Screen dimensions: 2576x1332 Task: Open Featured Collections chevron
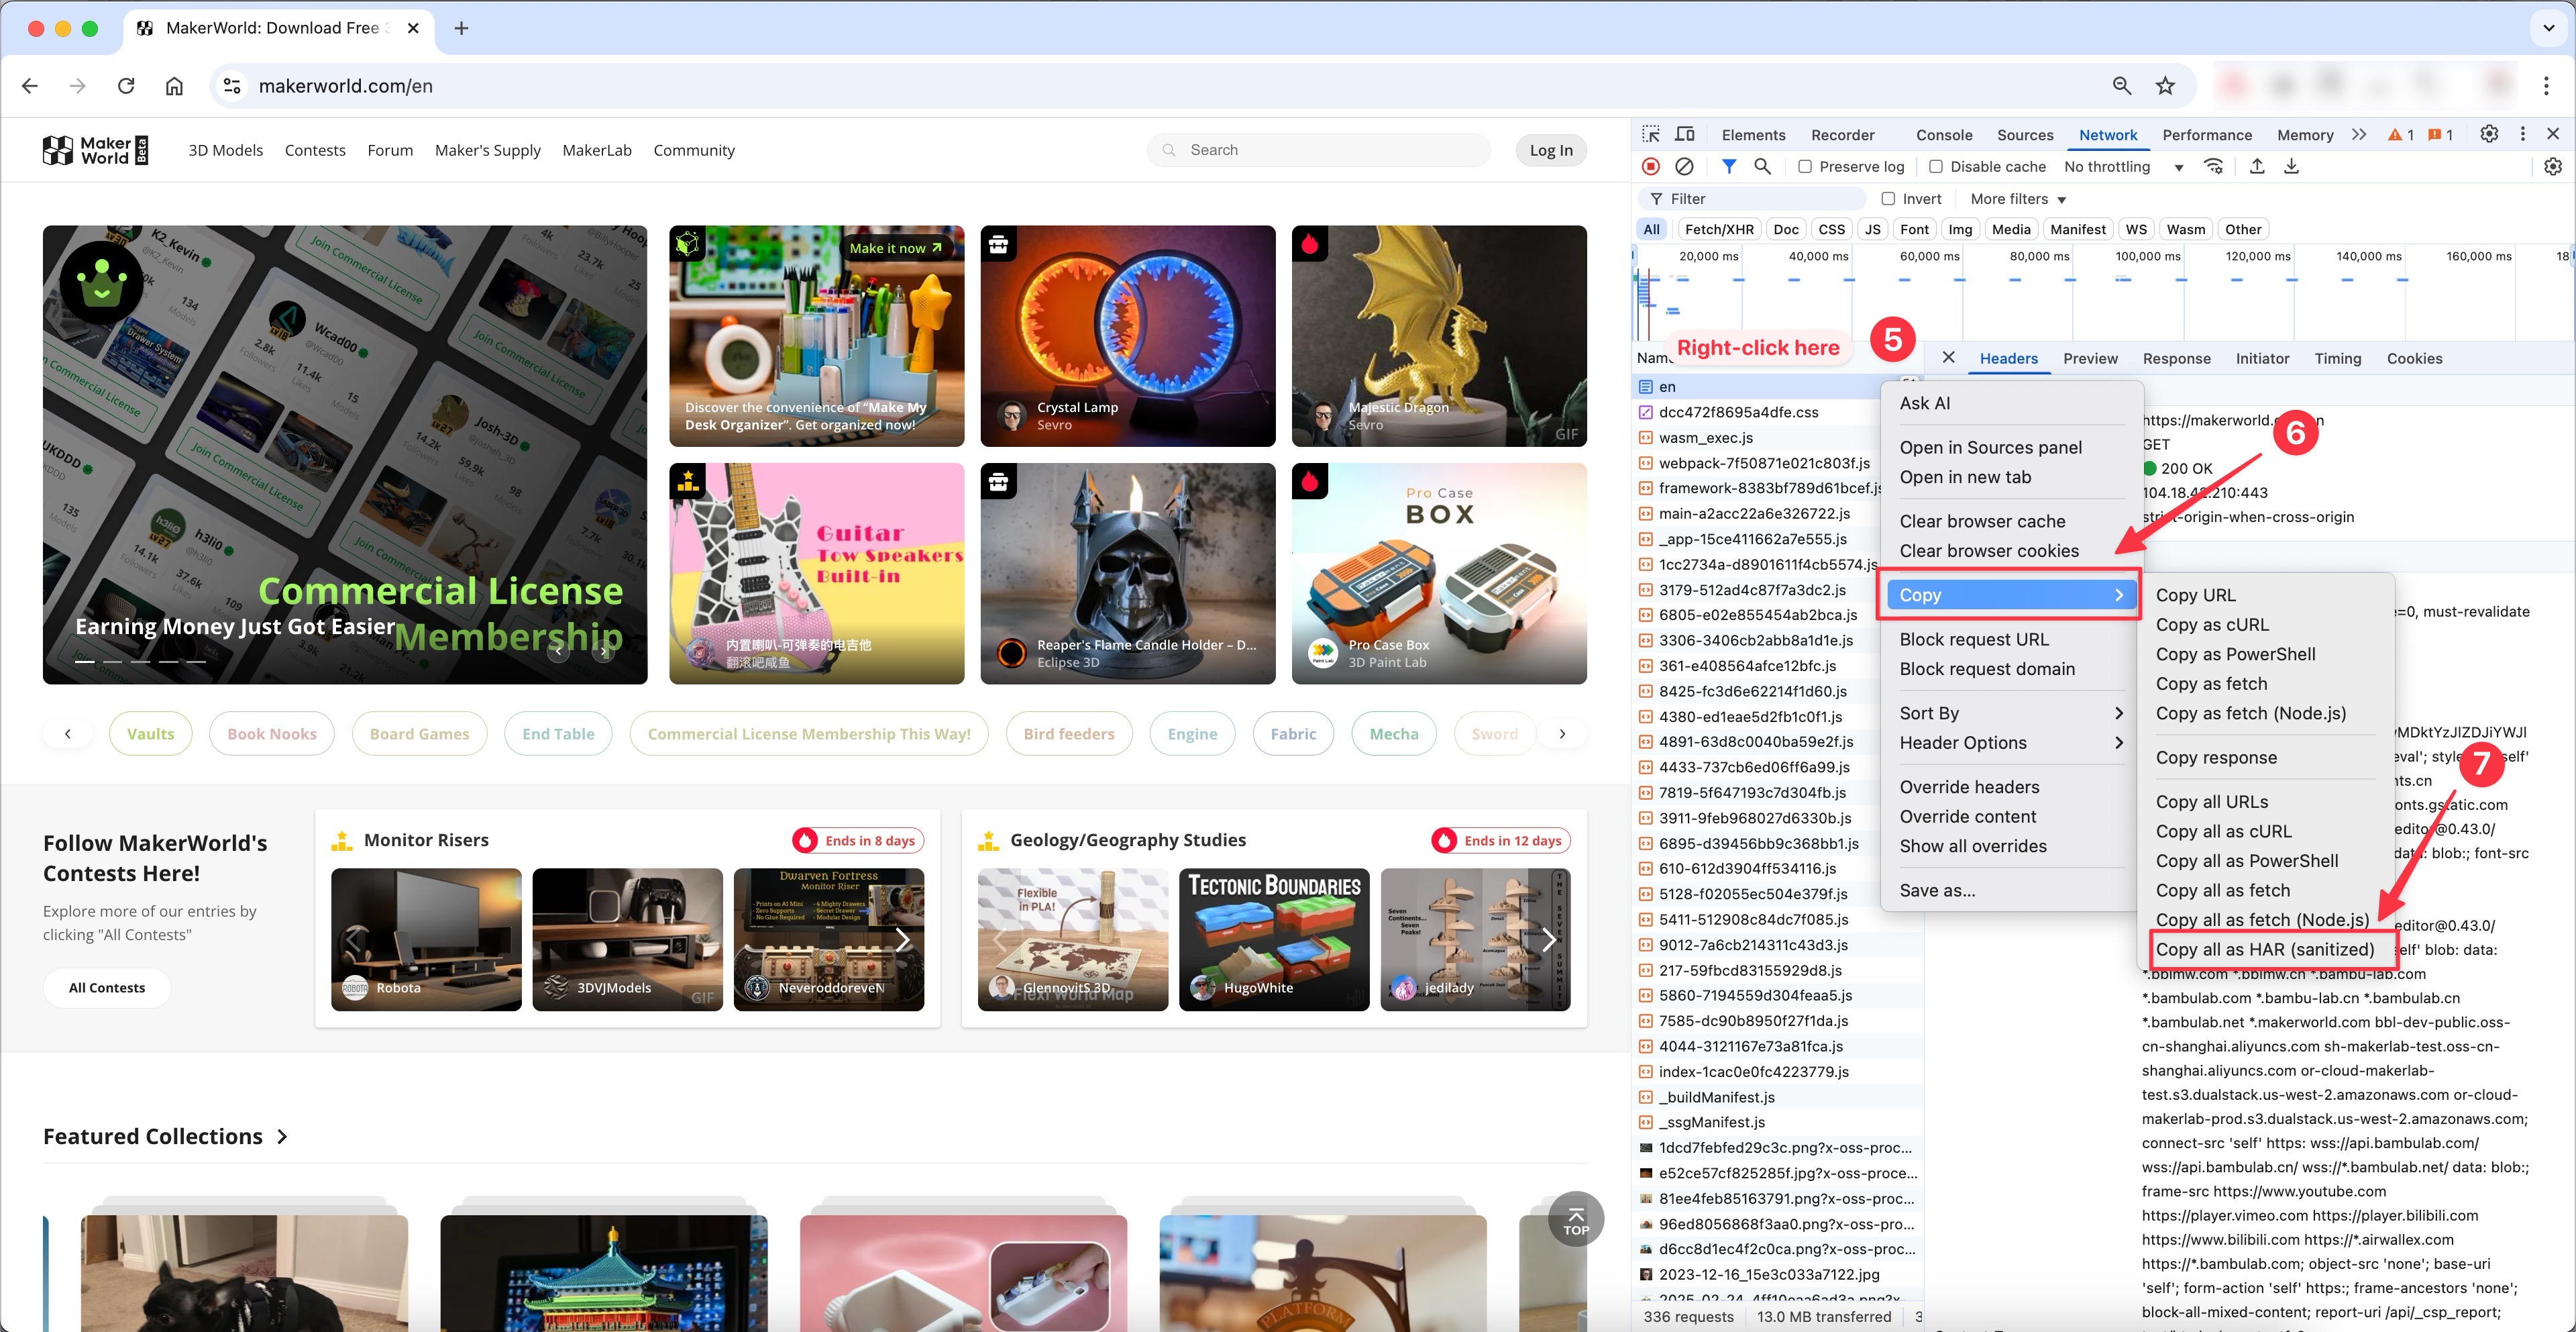coord(282,1137)
